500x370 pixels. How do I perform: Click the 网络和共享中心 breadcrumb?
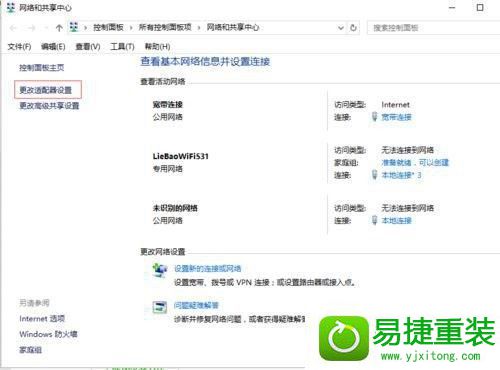[x=233, y=28]
